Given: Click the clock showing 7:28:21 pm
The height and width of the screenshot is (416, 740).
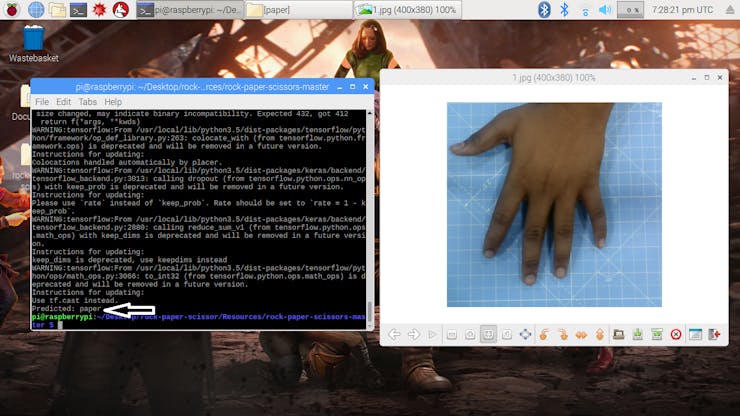Looking at the screenshot, I should pyautogui.click(x=682, y=9).
